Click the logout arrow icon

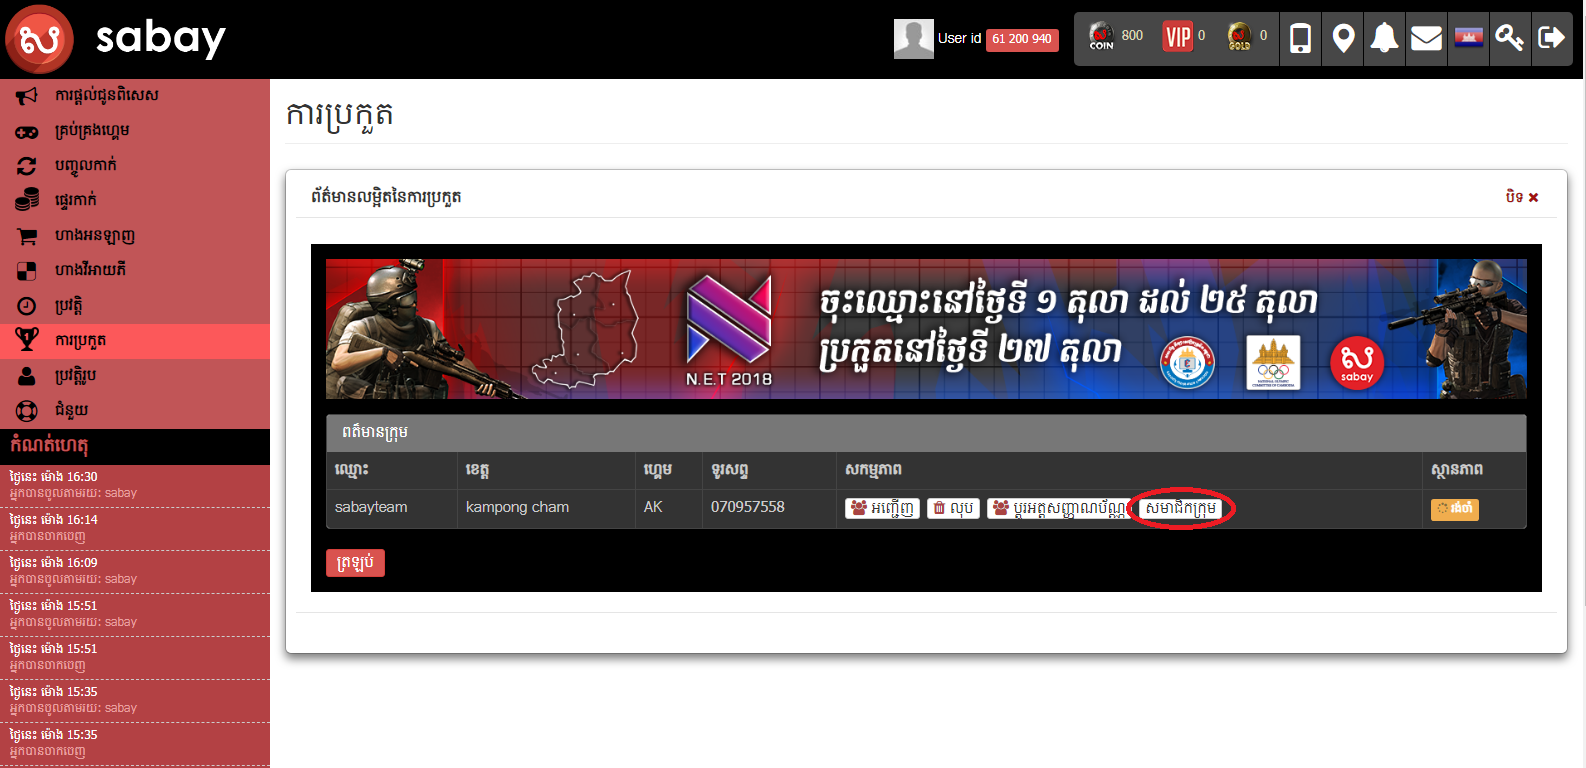1551,39
